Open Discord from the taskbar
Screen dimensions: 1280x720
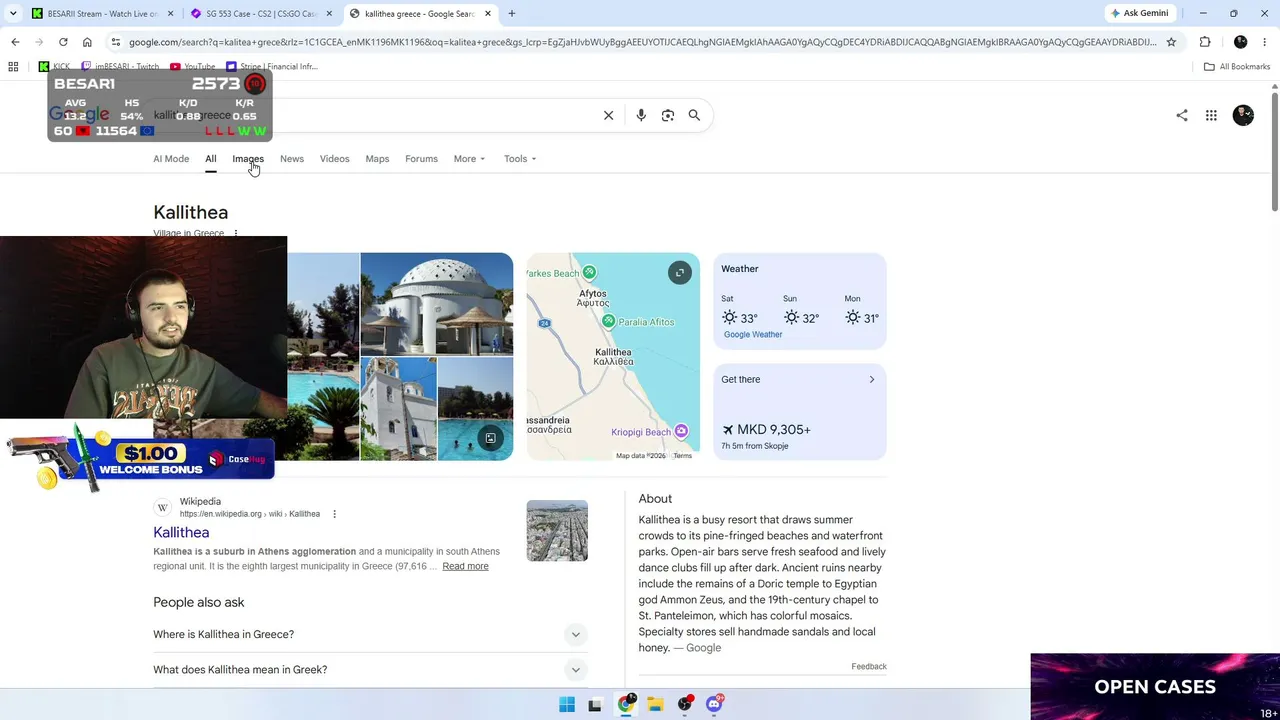click(714, 704)
